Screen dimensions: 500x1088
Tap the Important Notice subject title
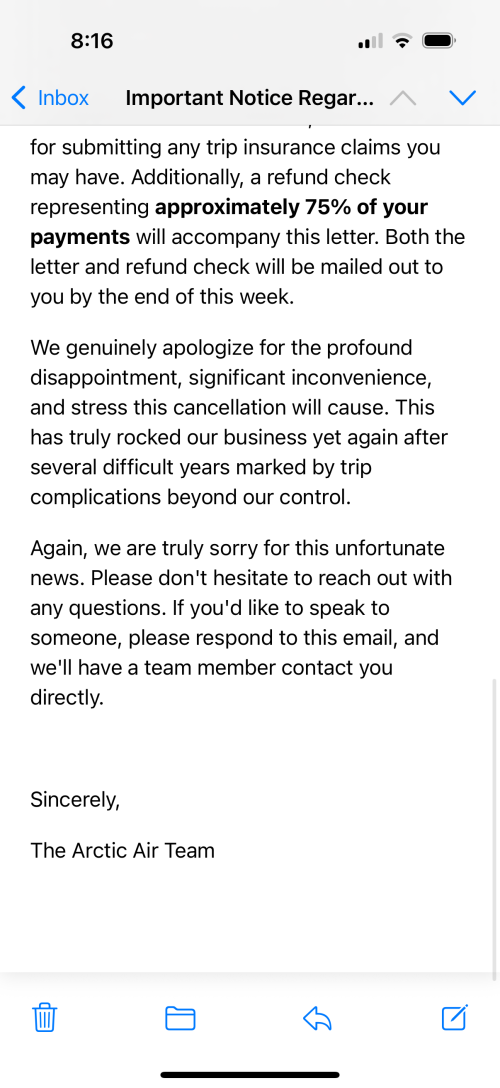[250, 99]
